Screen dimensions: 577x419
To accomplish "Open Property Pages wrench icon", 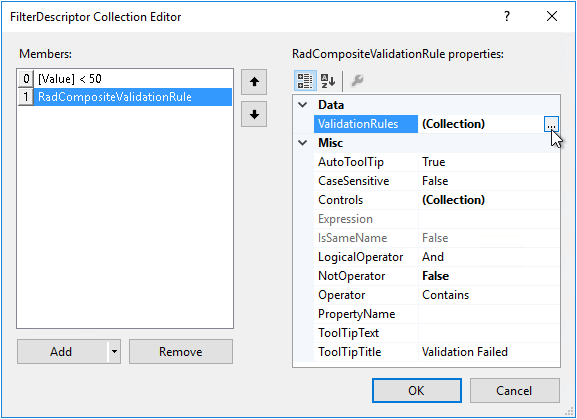I will point(357,81).
